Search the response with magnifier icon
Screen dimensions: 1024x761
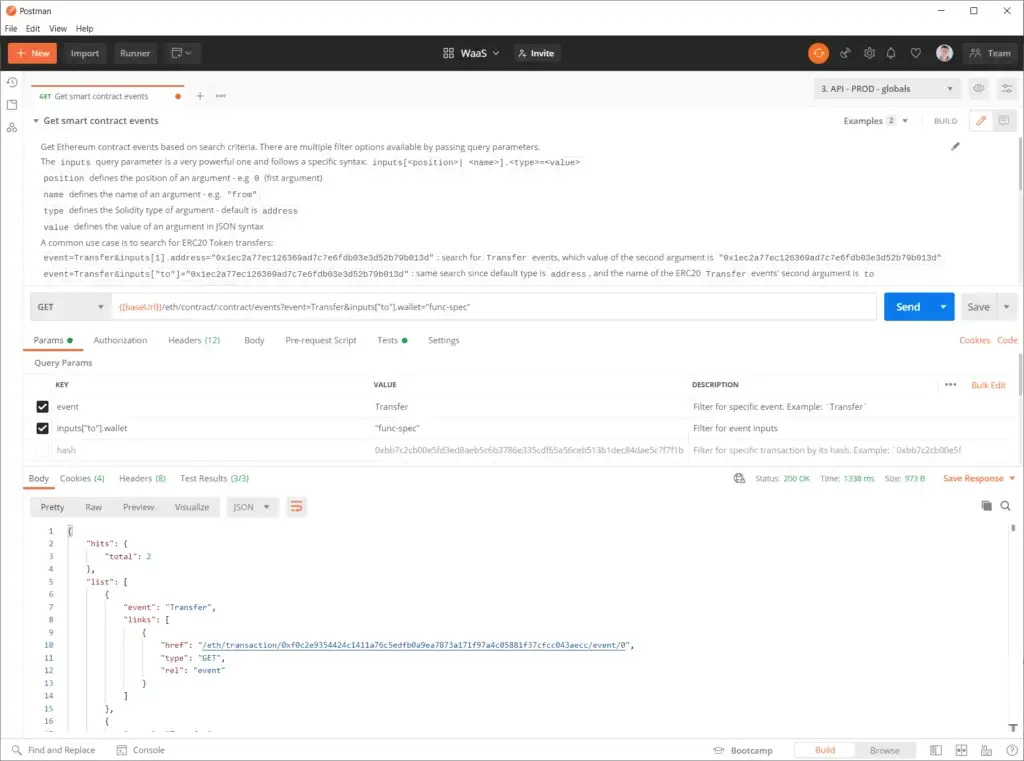point(1006,506)
